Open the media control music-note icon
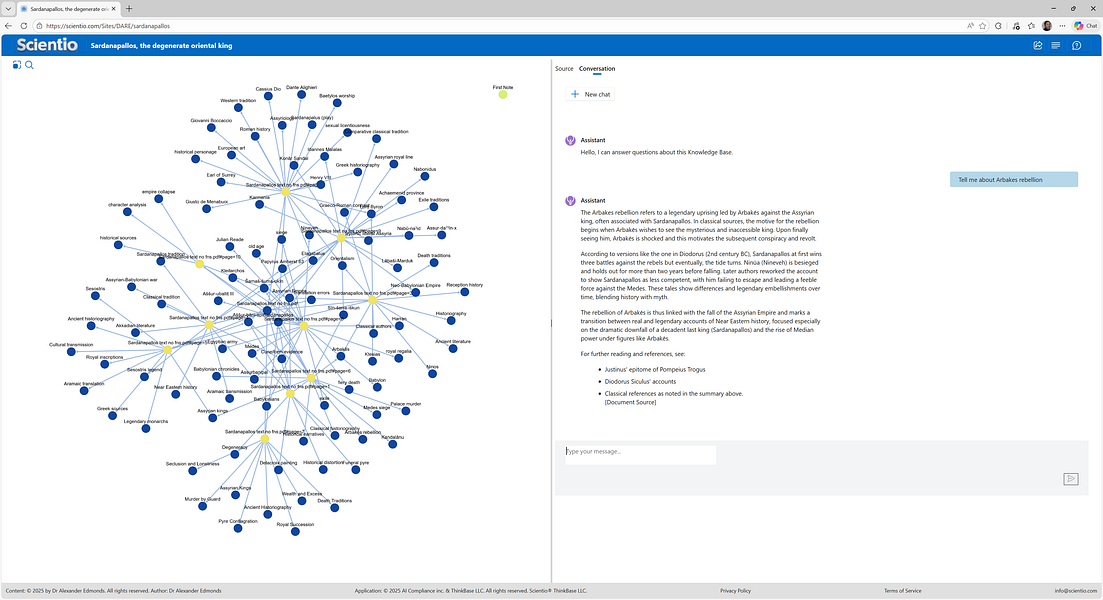 point(1016,26)
